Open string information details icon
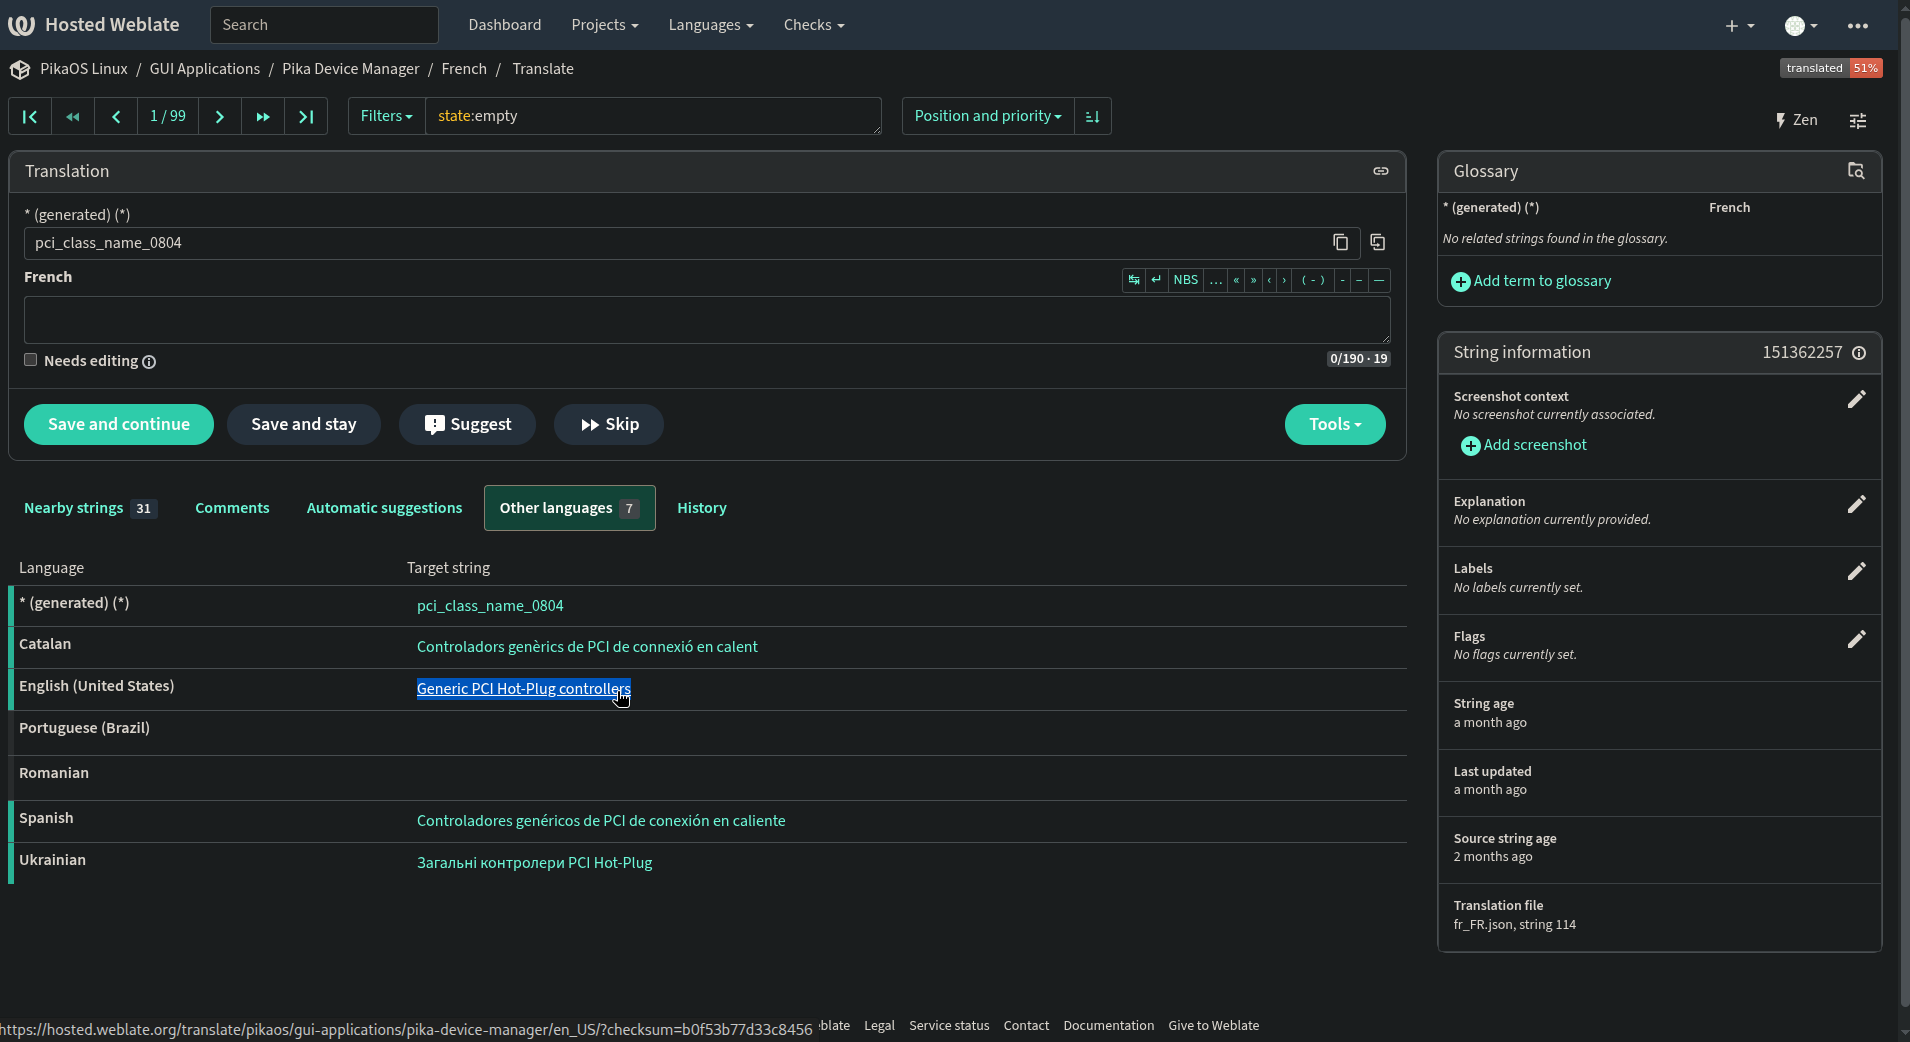Viewport: 1910px width, 1042px height. 1859,353
